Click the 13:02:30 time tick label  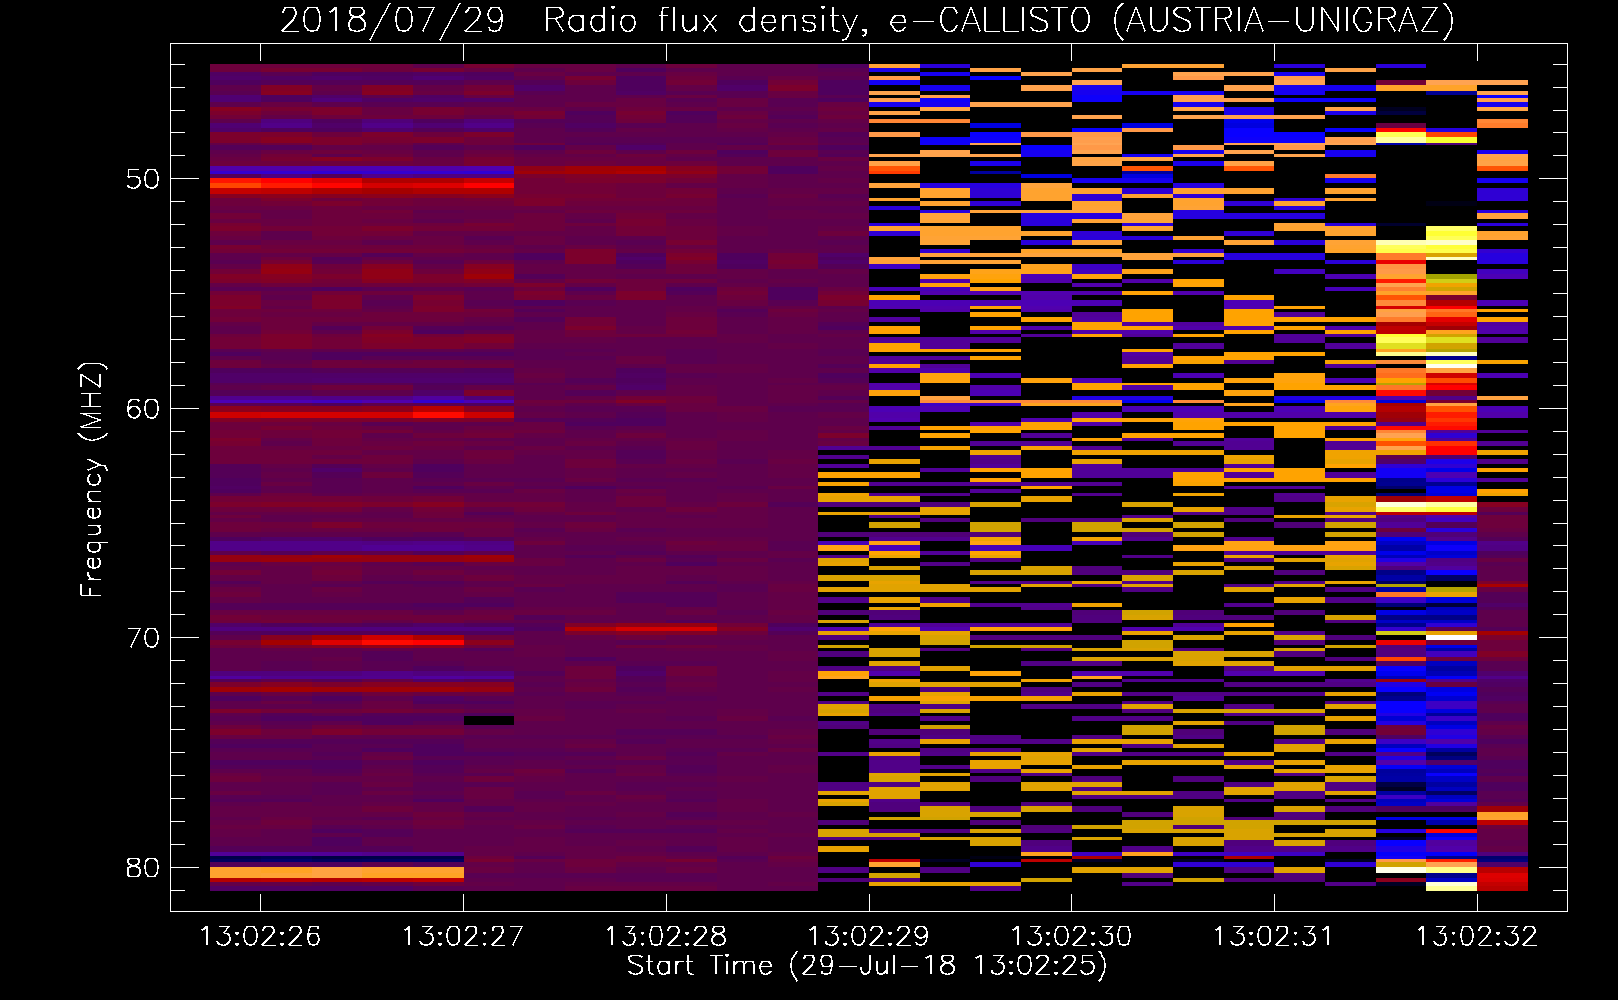pyautogui.click(x=1071, y=936)
